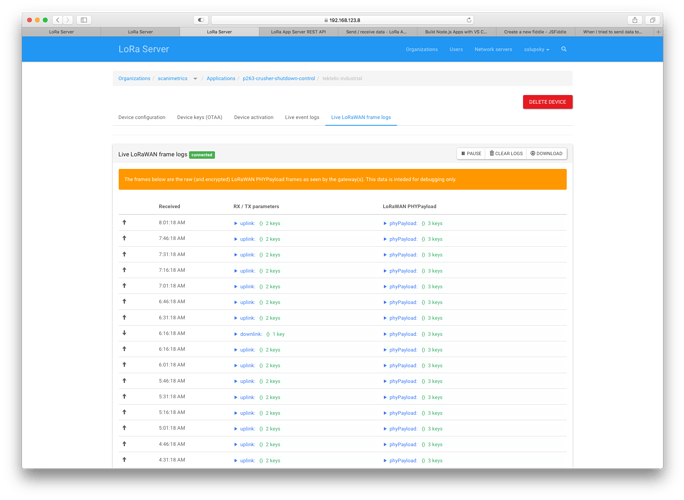684x500 pixels.
Task: Click the search magnifier icon in header
Action: [x=564, y=49]
